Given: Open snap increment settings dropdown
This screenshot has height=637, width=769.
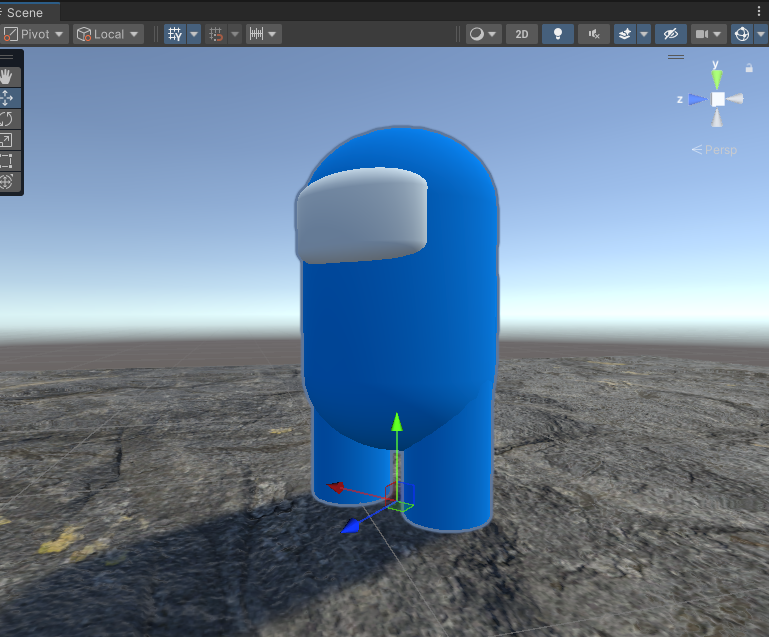Looking at the screenshot, I should pyautogui.click(x=263, y=34).
